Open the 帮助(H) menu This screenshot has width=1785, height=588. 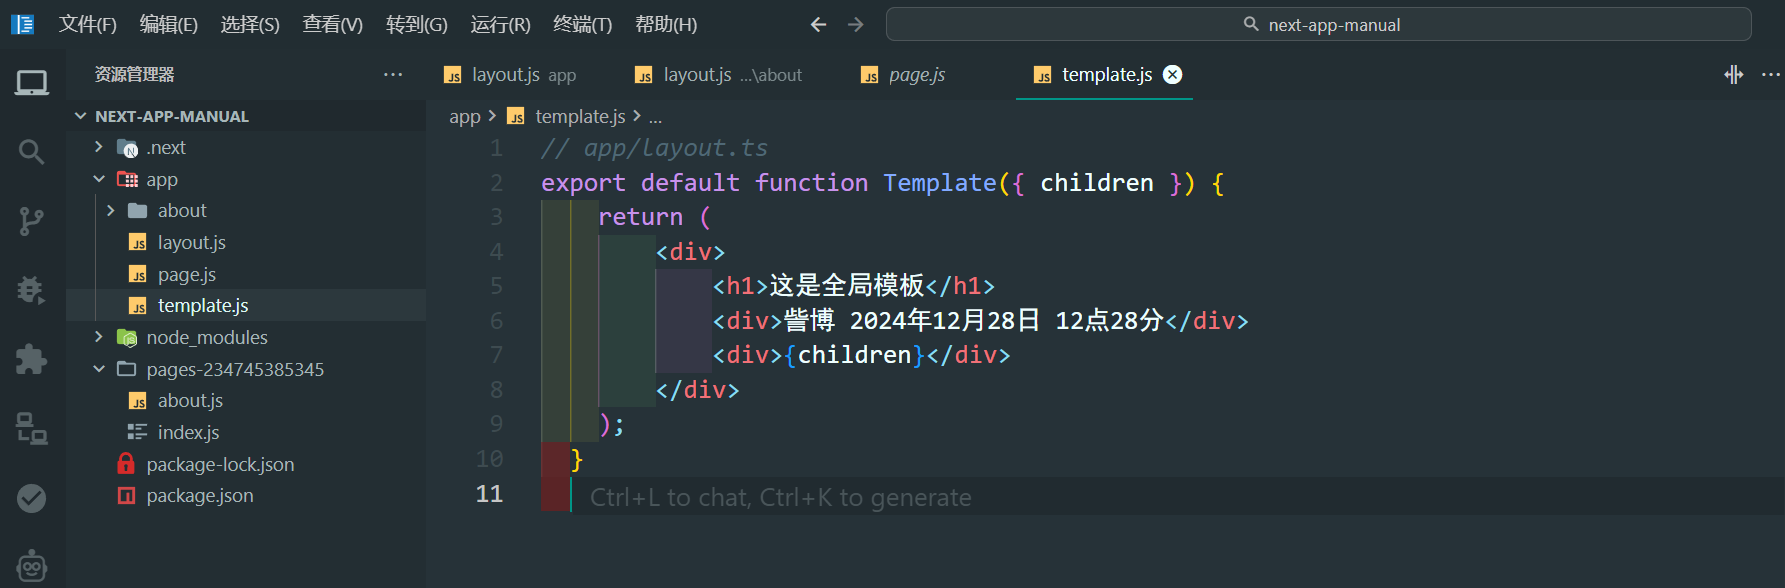tap(667, 24)
